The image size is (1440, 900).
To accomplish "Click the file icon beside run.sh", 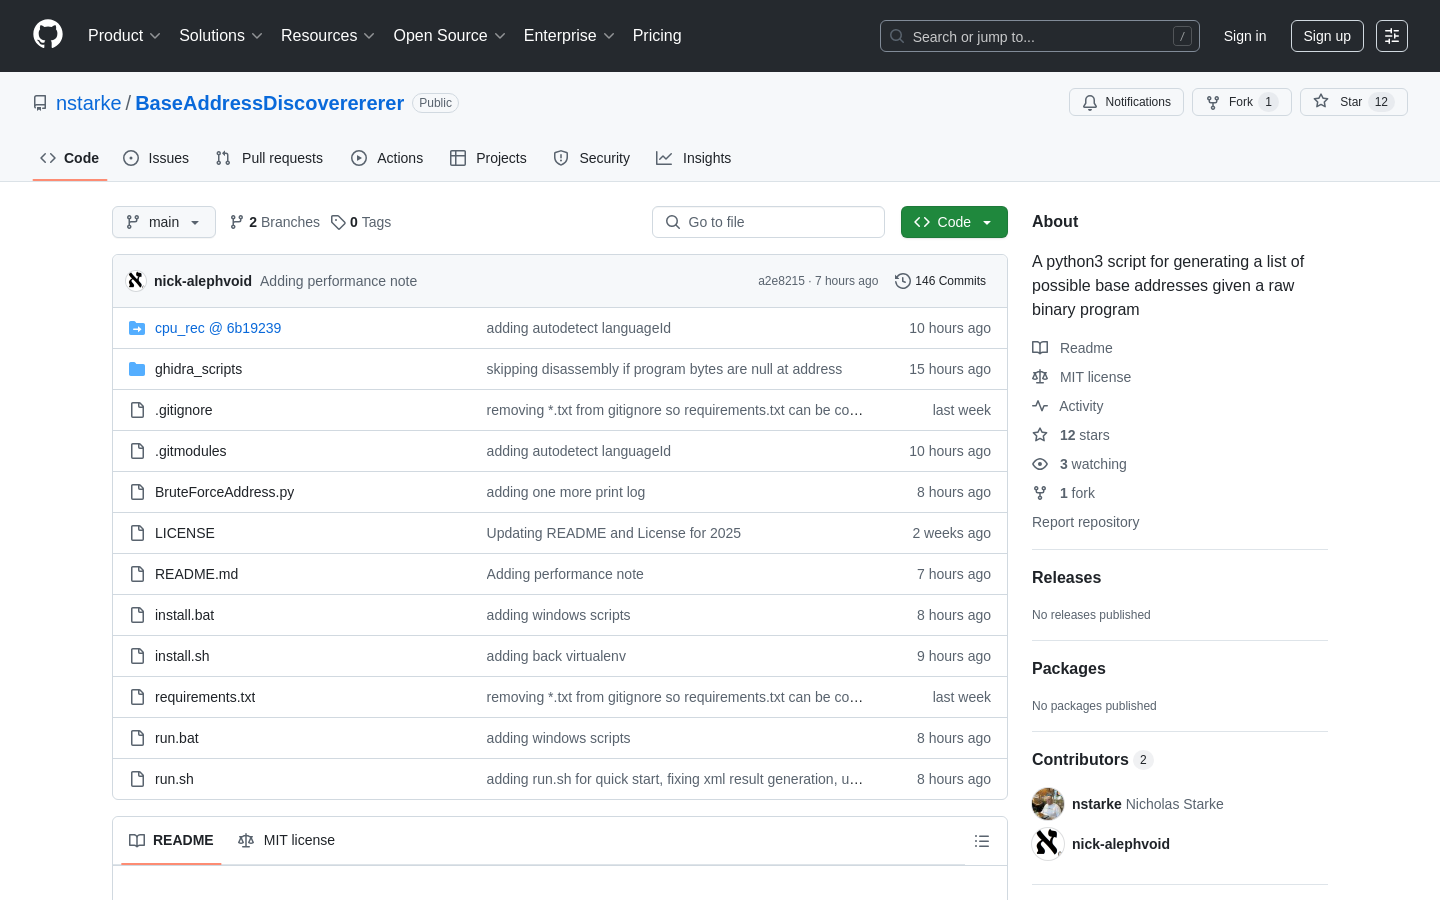I will pyautogui.click(x=137, y=779).
